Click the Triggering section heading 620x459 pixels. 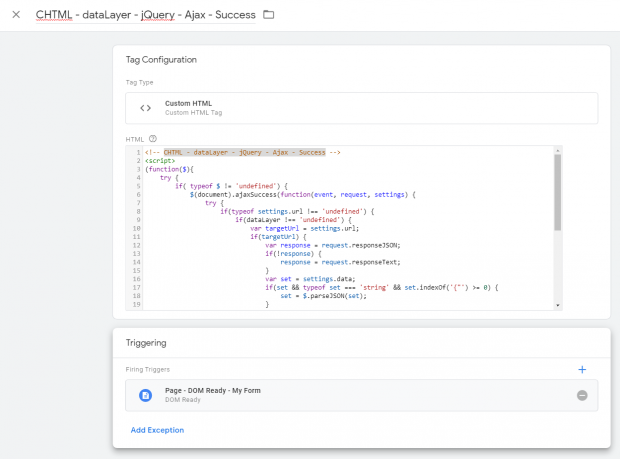[x=145, y=341]
